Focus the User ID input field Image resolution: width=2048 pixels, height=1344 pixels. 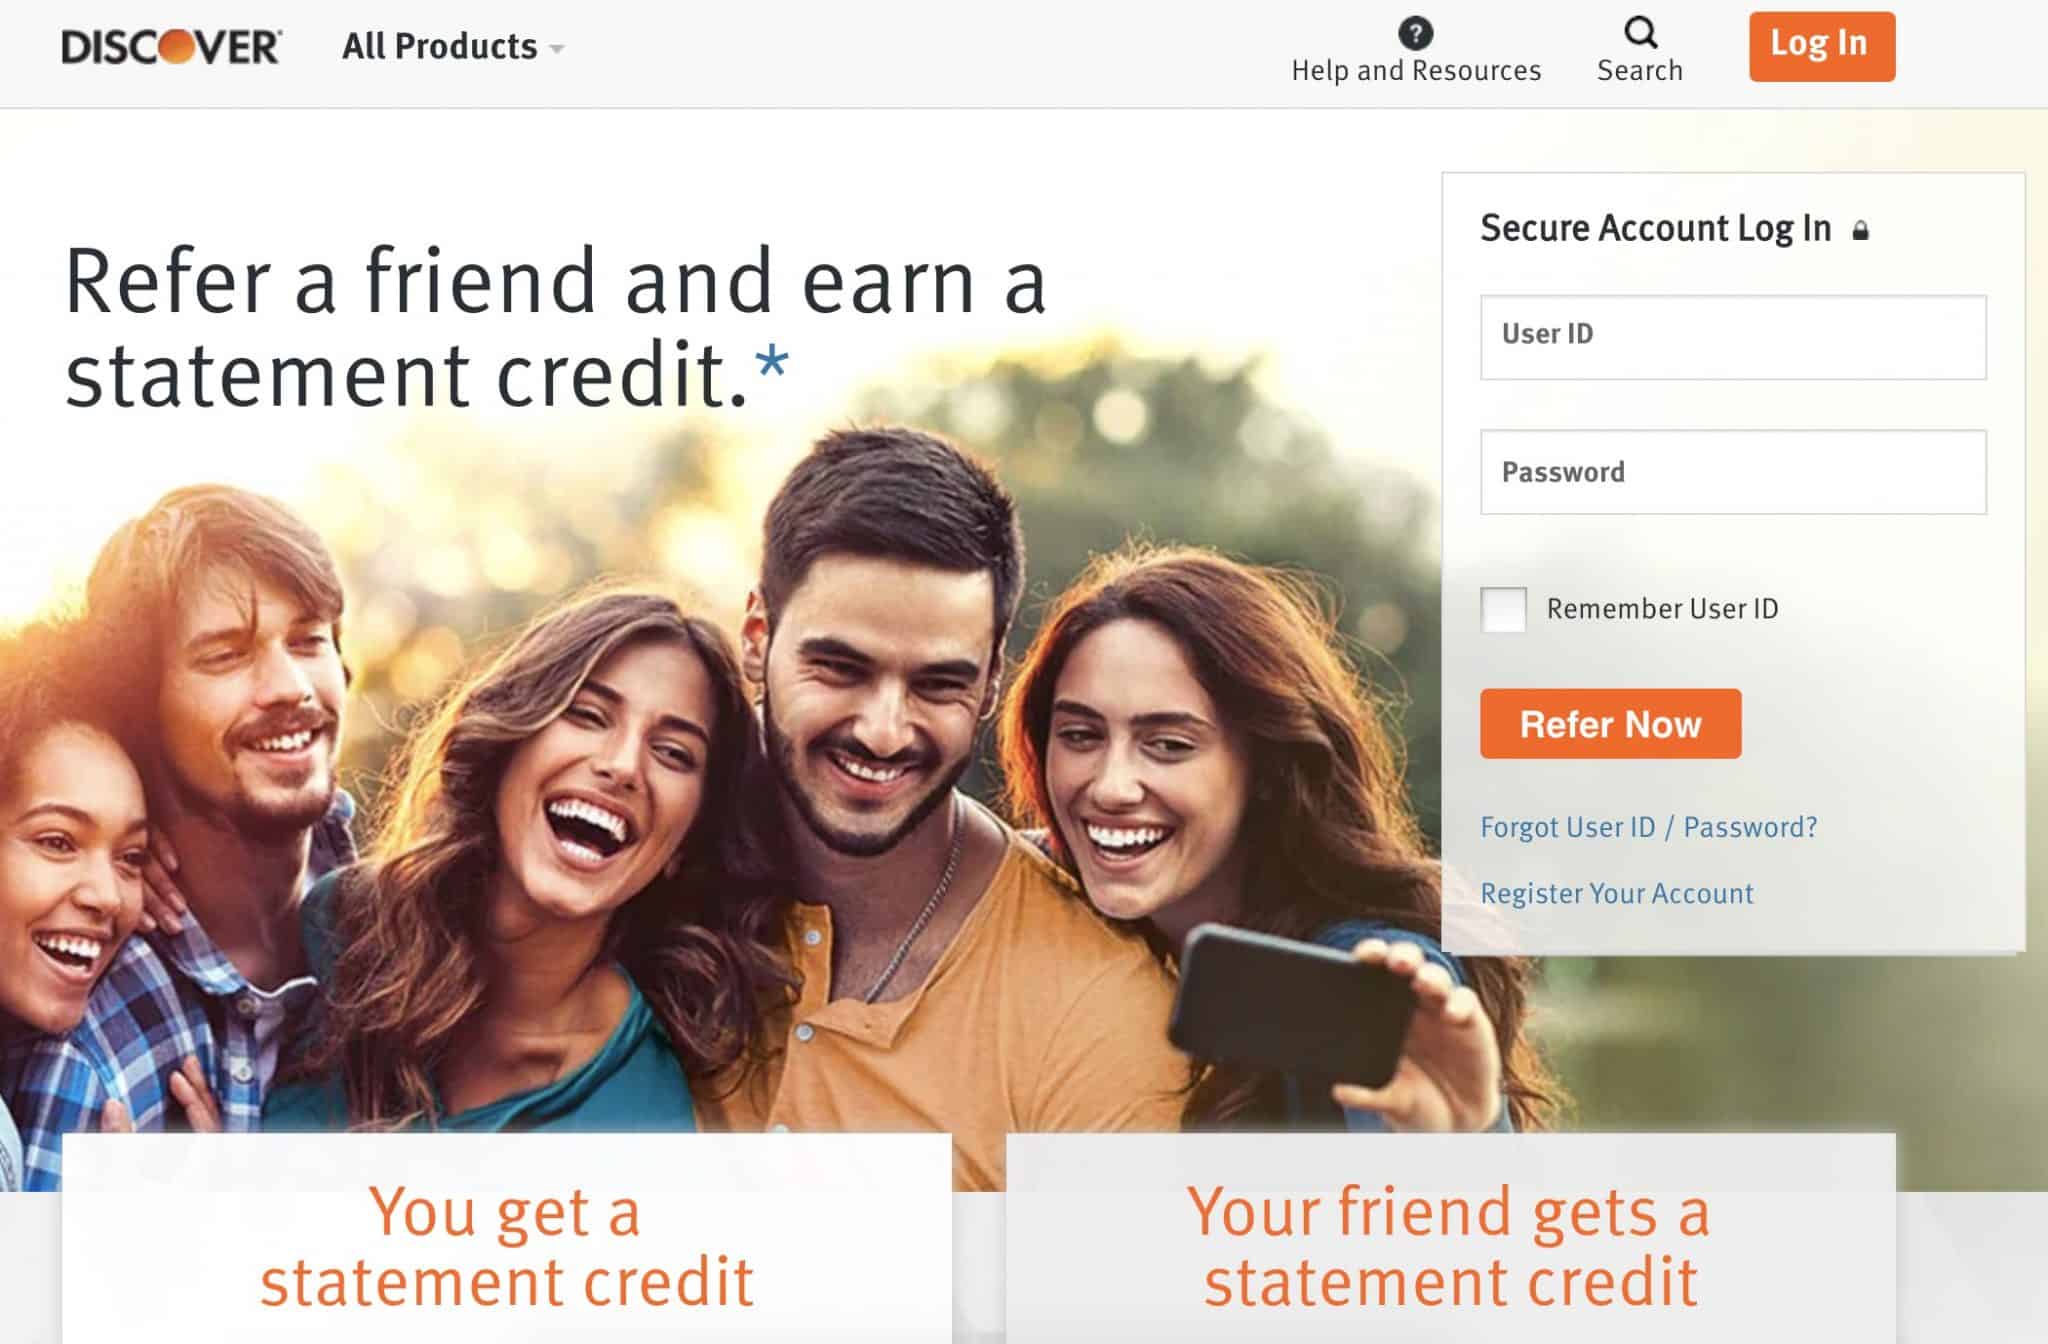coord(1733,337)
